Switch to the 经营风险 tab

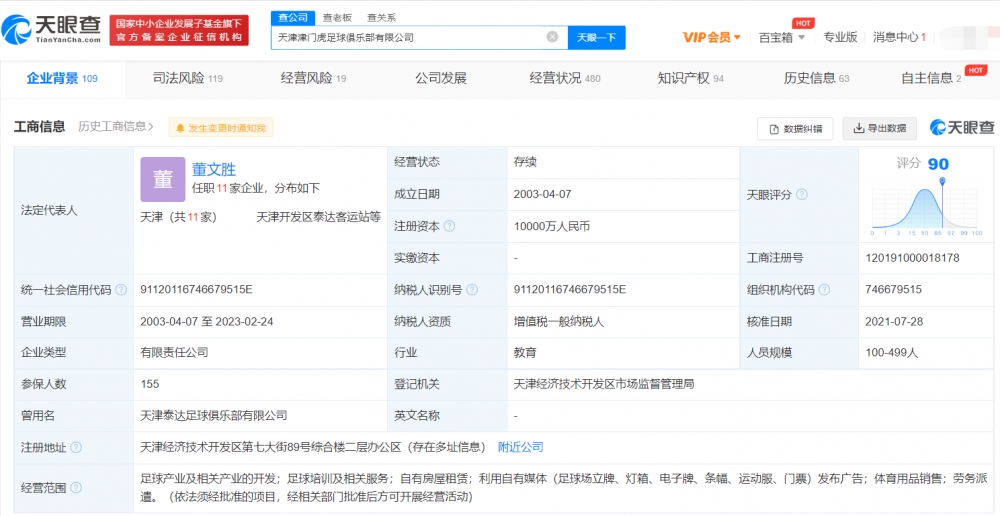click(313, 78)
